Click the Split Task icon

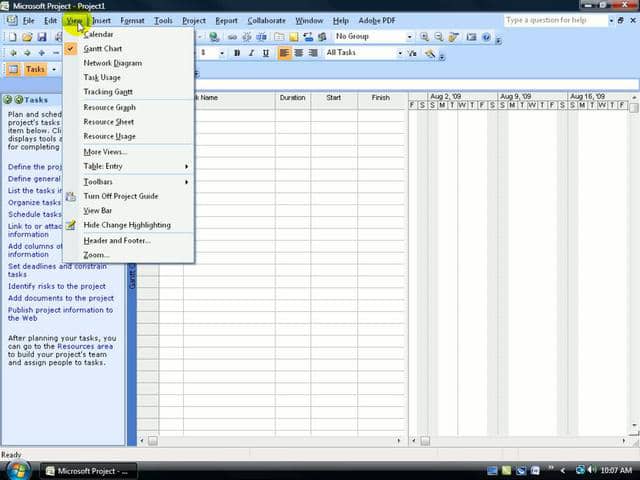261,37
